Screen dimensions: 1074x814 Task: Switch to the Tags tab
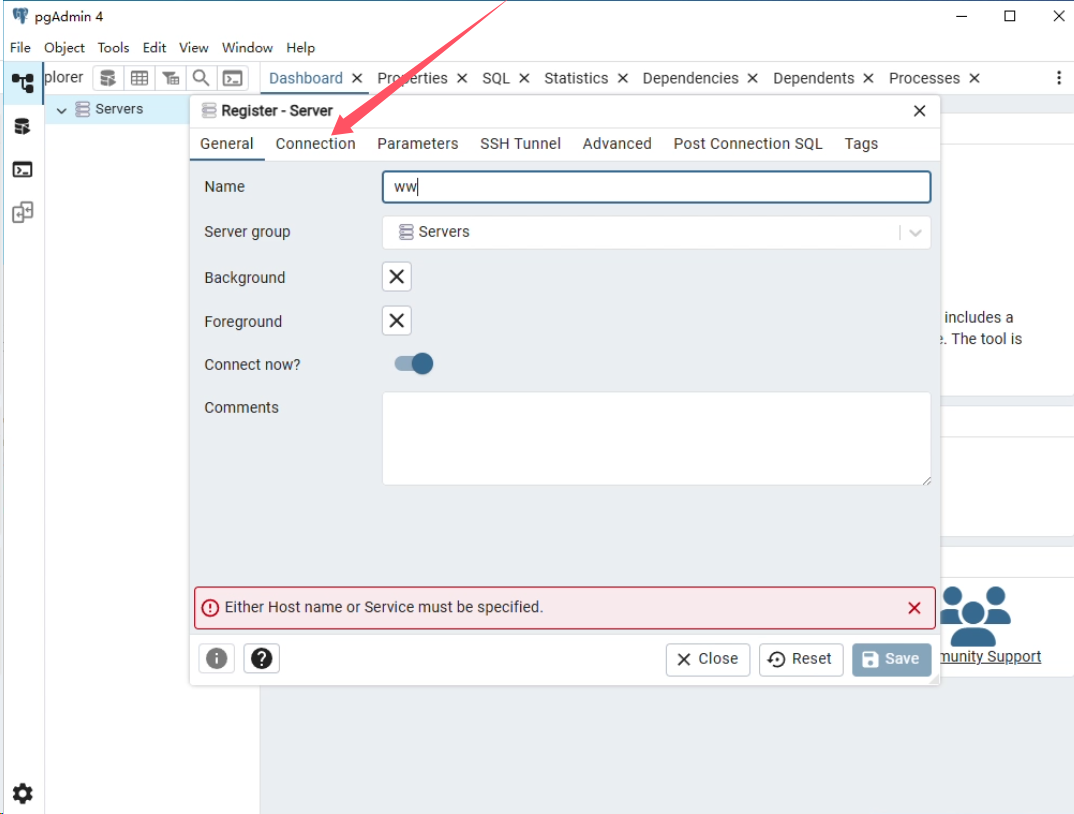click(x=861, y=143)
